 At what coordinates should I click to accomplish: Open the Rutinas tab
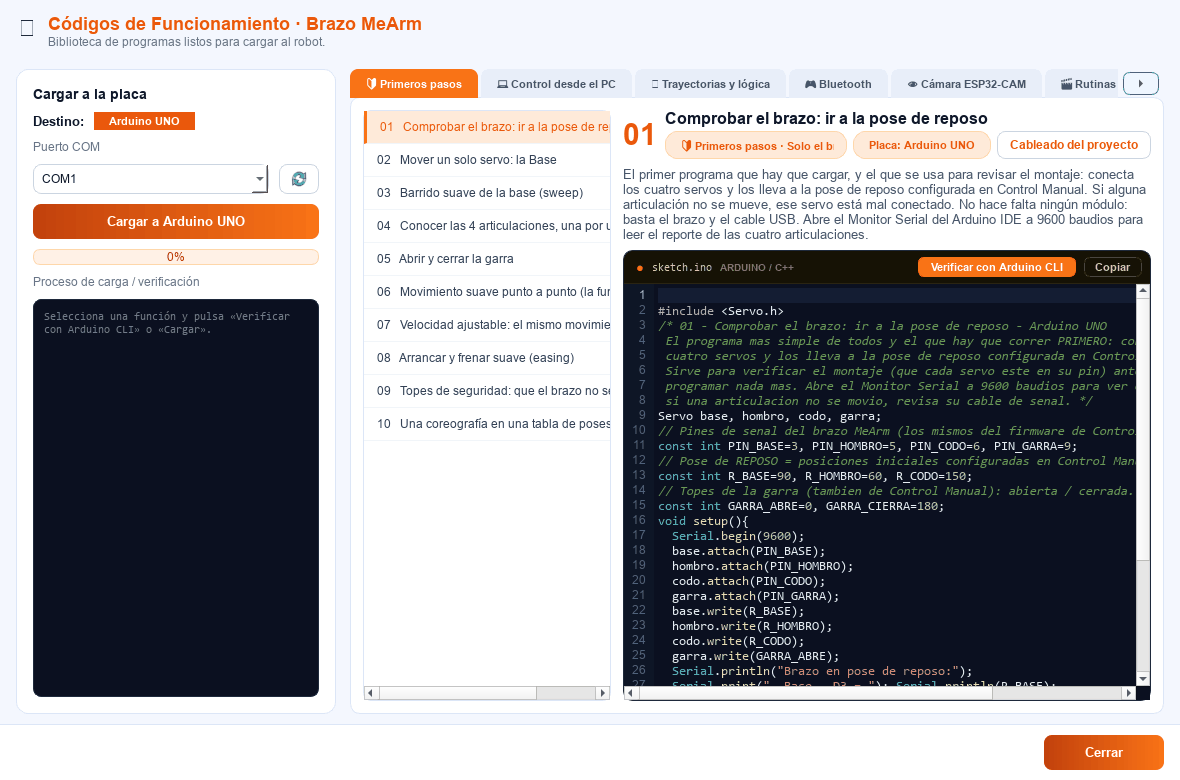tap(1084, 84)
